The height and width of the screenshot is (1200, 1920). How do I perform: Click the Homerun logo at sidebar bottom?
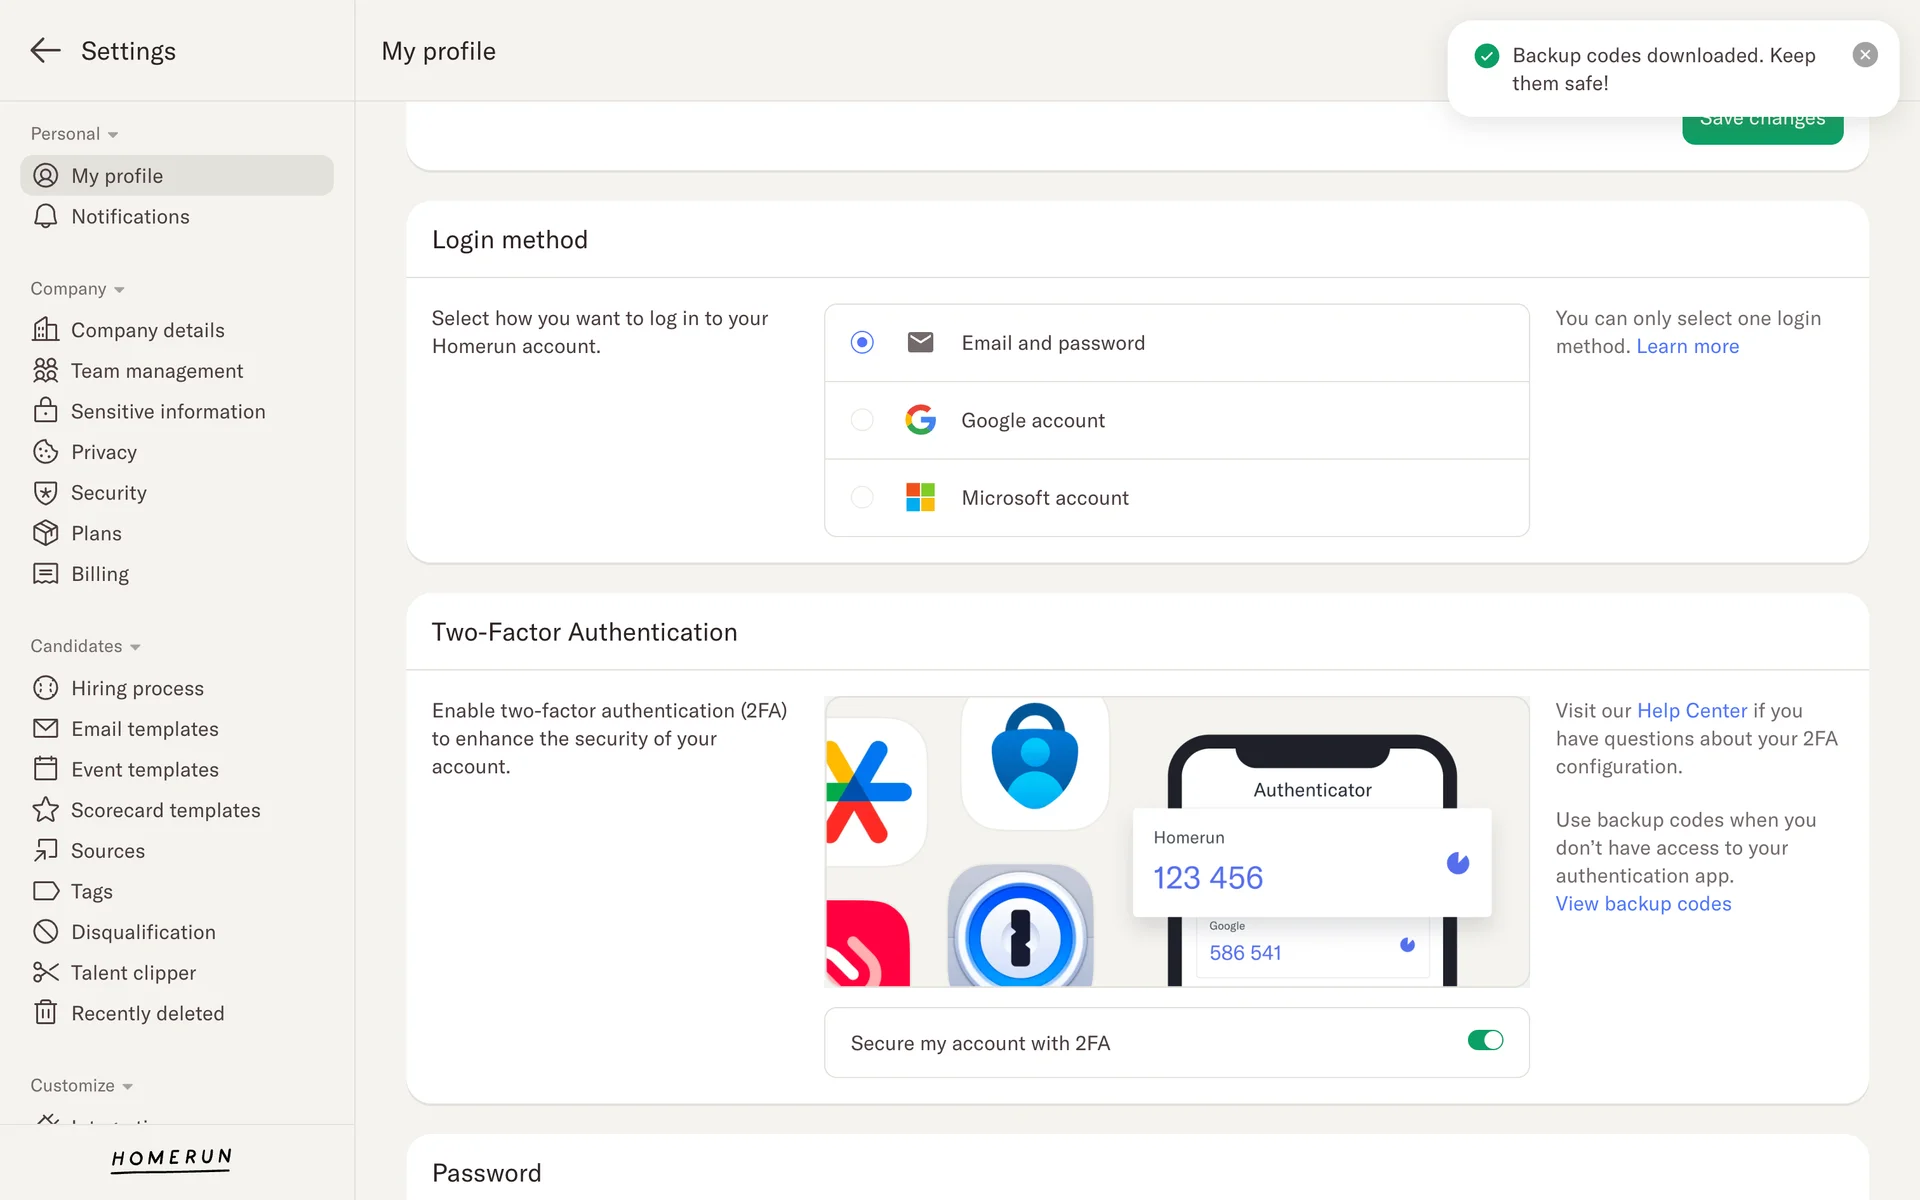click(171, 1158)
